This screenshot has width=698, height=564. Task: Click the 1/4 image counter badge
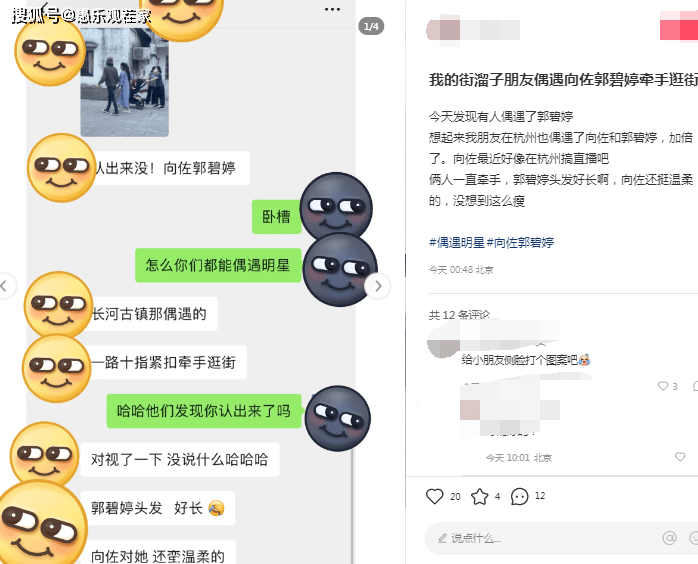(371, 26)
